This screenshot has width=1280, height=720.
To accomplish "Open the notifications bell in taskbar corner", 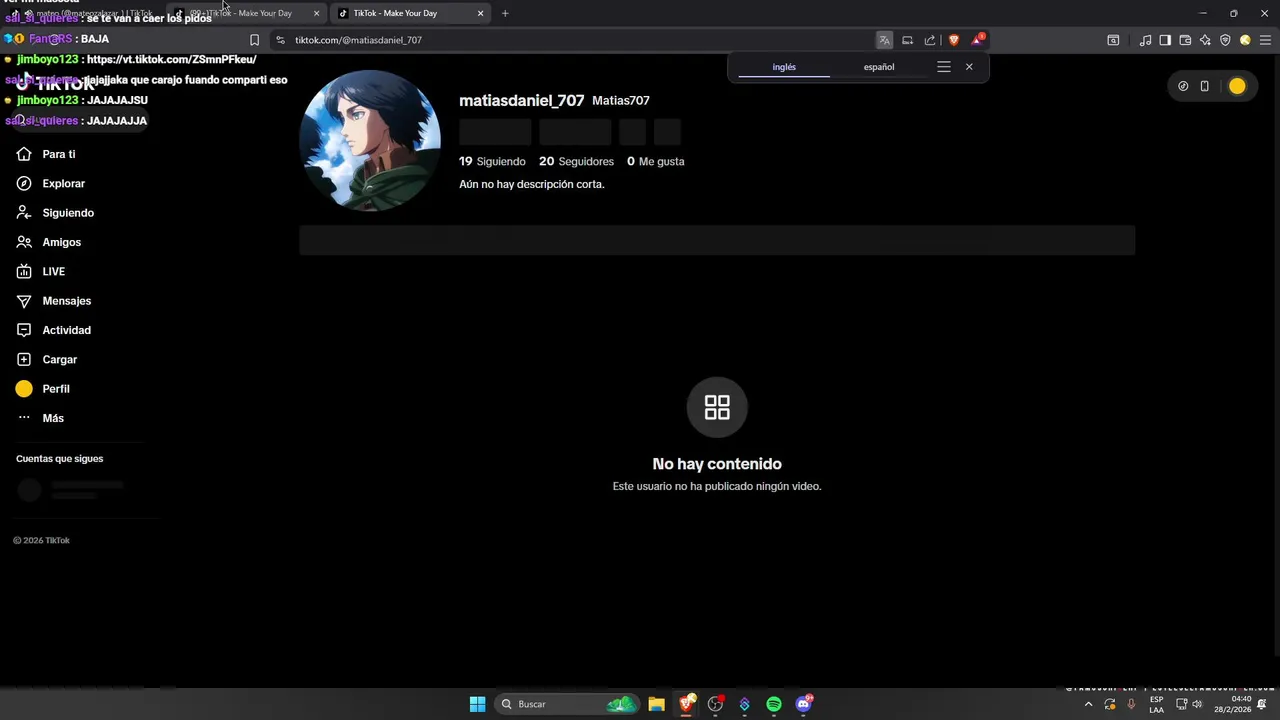I will pyautogui.click(x=1262, y=704).
